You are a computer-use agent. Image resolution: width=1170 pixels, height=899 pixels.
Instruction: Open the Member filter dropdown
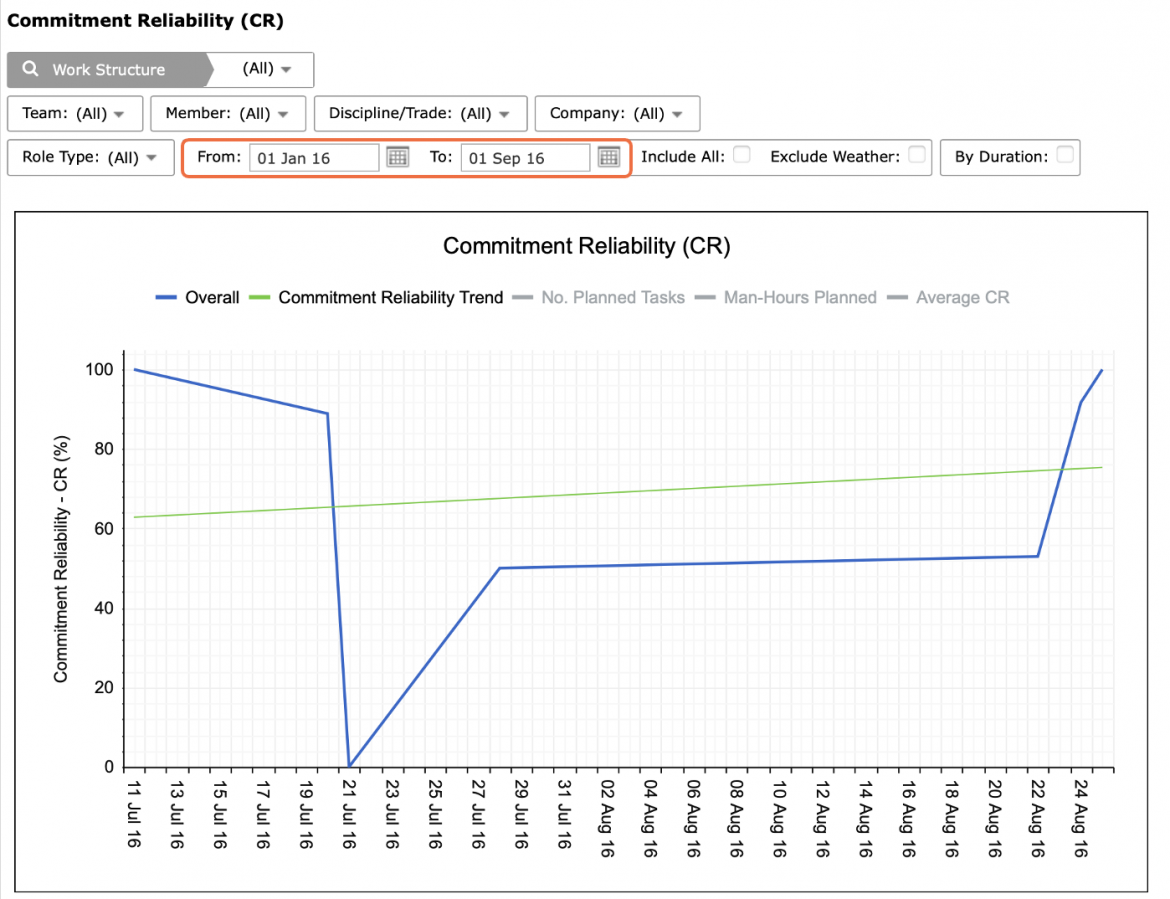(x=228, y=113)
